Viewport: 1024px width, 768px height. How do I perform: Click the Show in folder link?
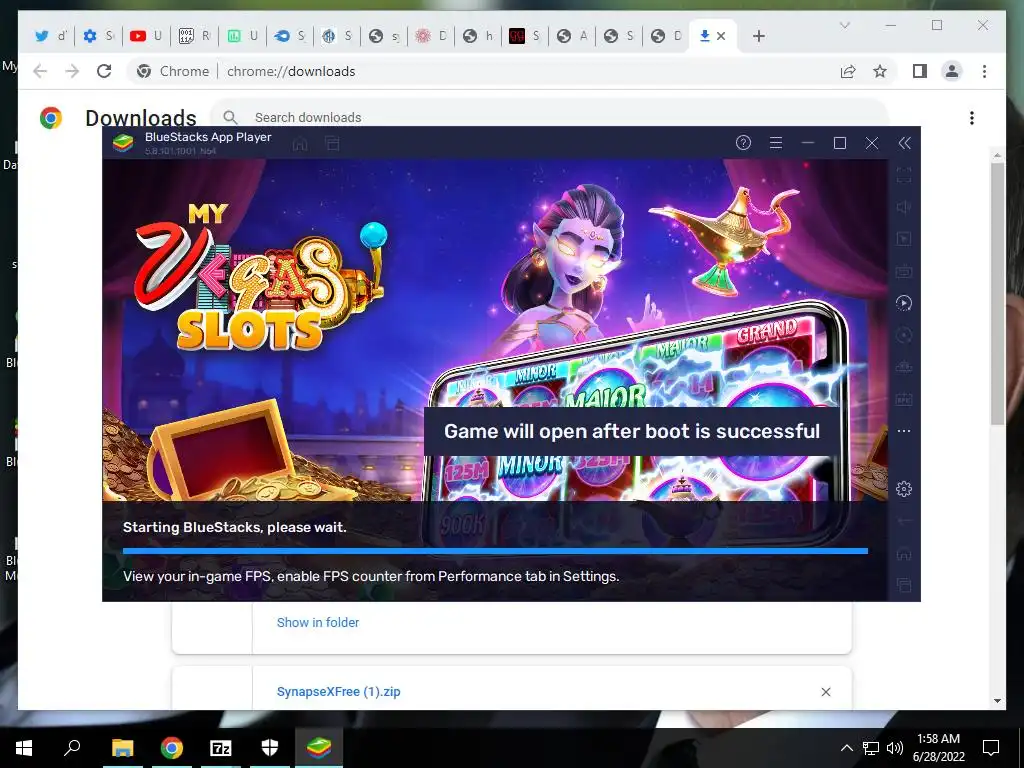[x=317, y=622]
